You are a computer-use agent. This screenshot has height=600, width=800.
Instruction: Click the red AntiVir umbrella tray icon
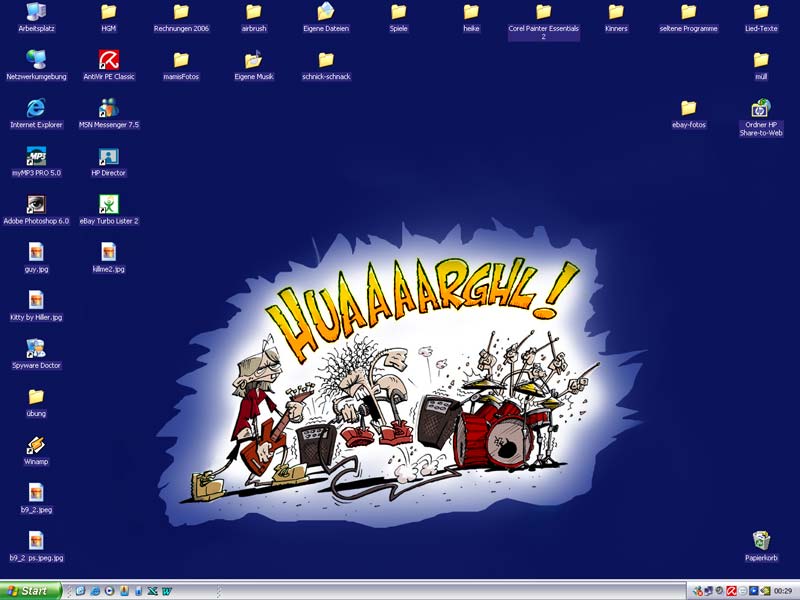pyautogui.click(x=732, y=591)
